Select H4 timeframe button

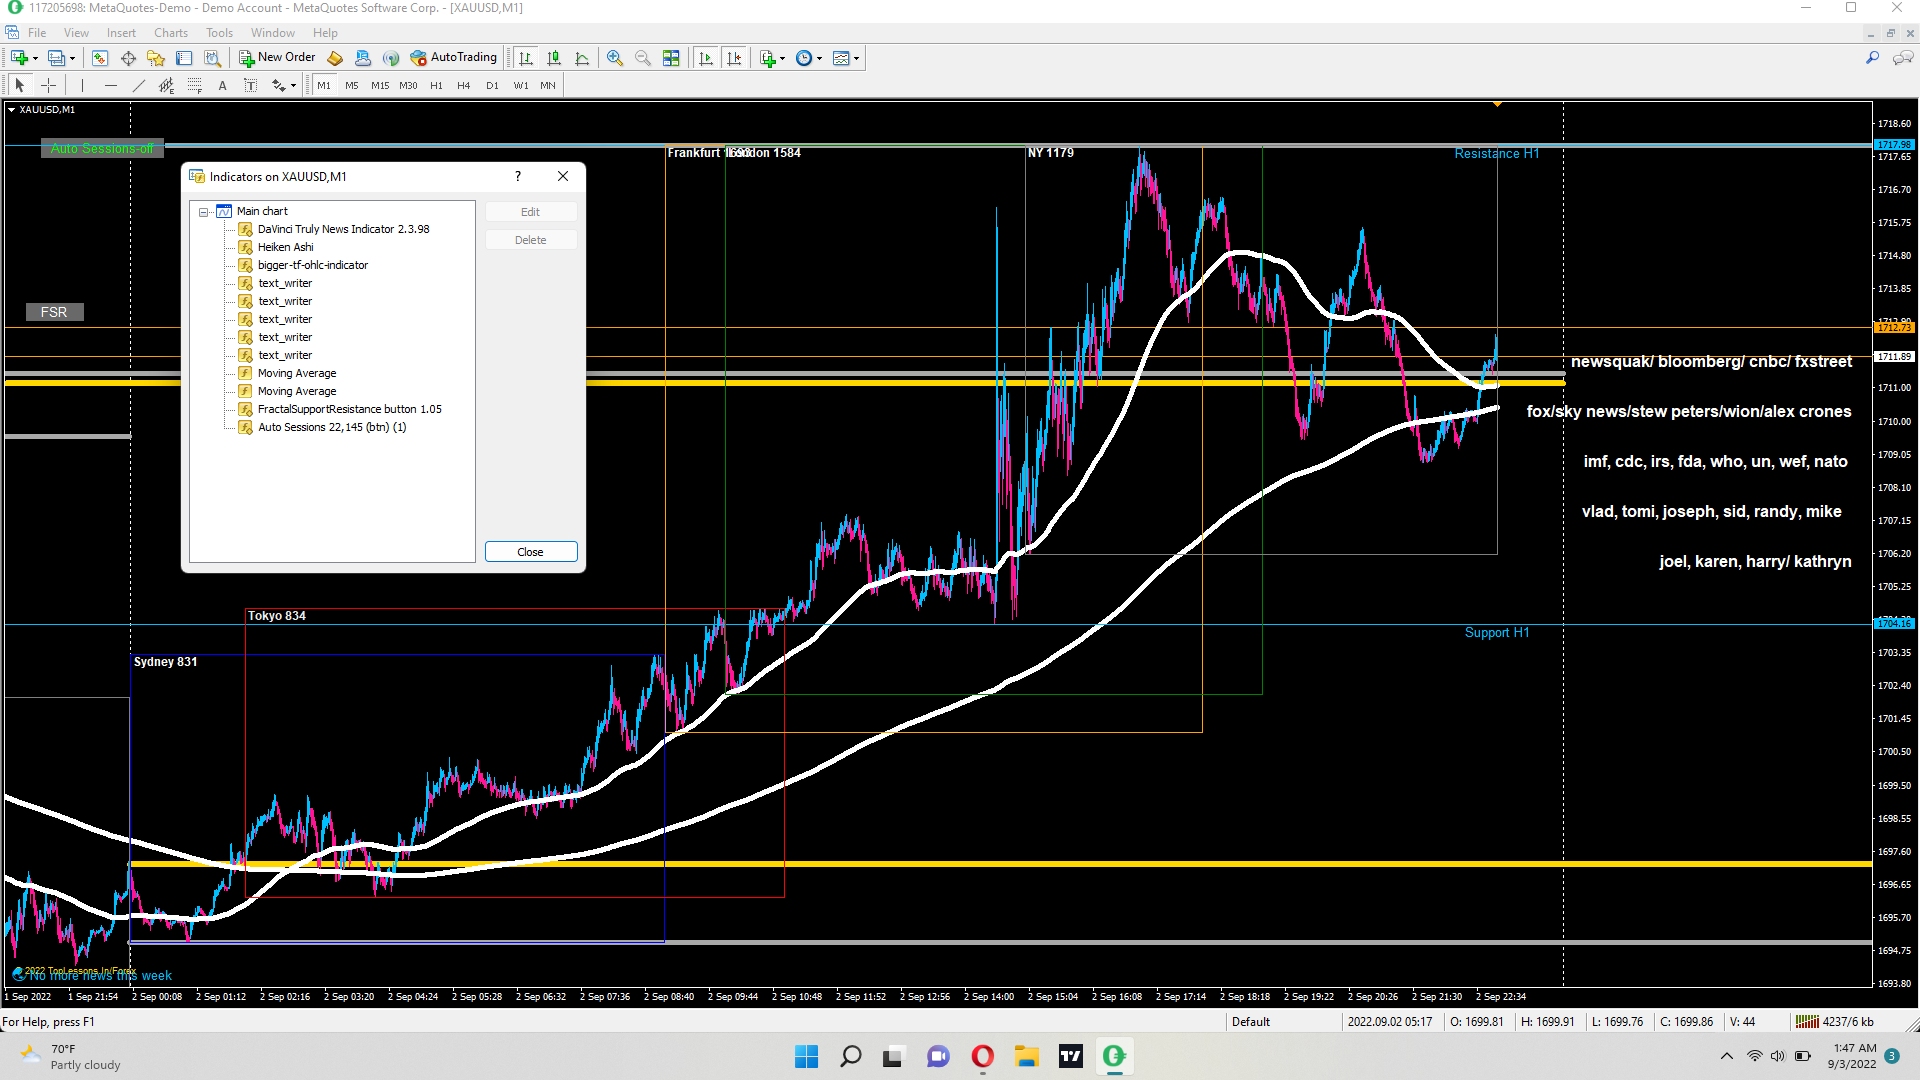[x=463, y=86]
